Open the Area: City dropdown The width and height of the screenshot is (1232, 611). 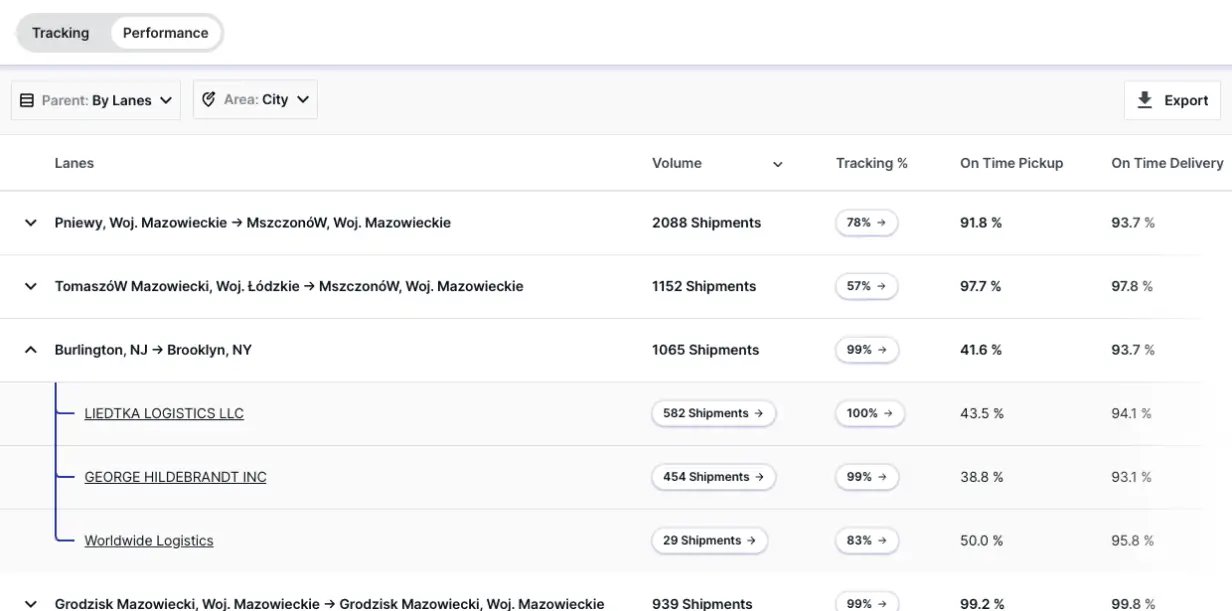[x=255, y=99]
